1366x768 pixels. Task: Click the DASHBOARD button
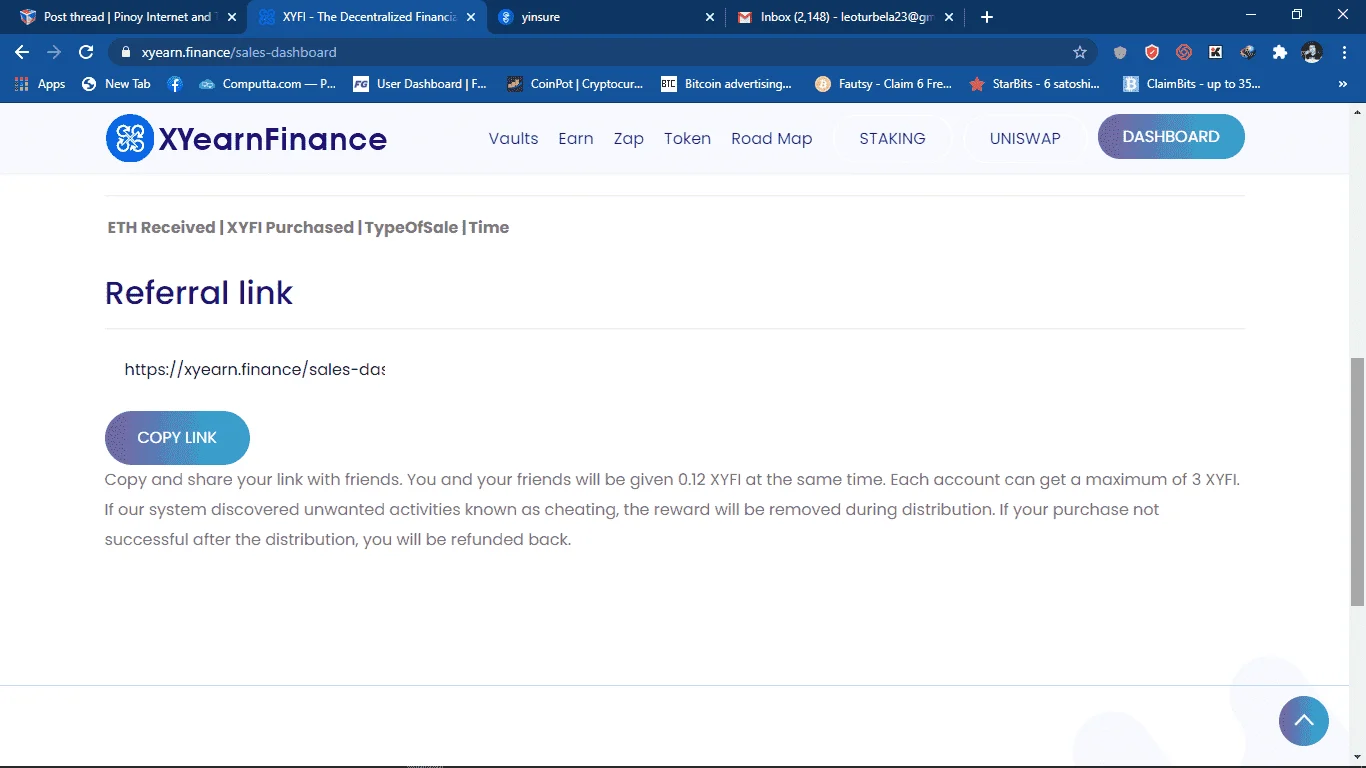[1171, 137]
